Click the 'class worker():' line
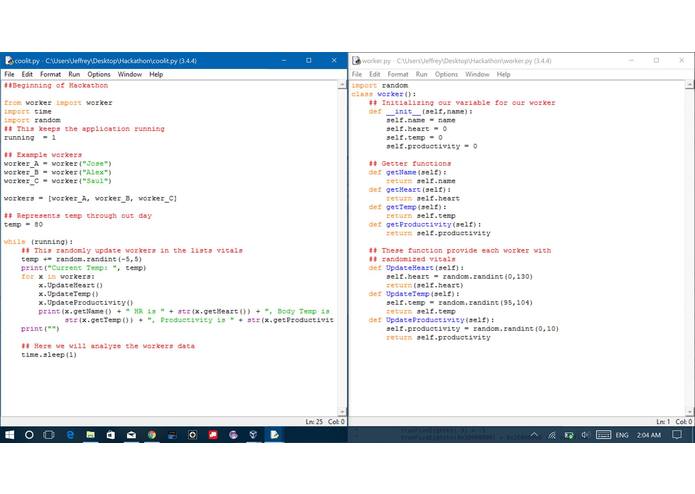 (384, 94)
